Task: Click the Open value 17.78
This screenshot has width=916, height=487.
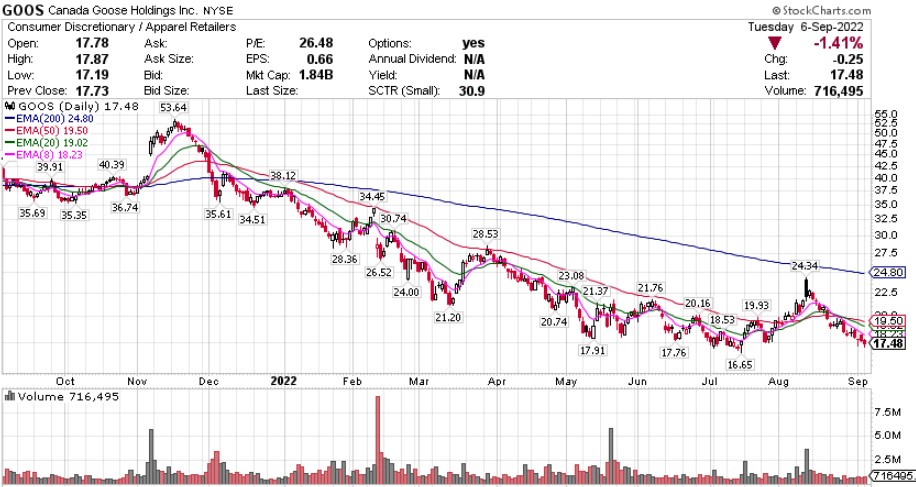Action: point(92,43)
